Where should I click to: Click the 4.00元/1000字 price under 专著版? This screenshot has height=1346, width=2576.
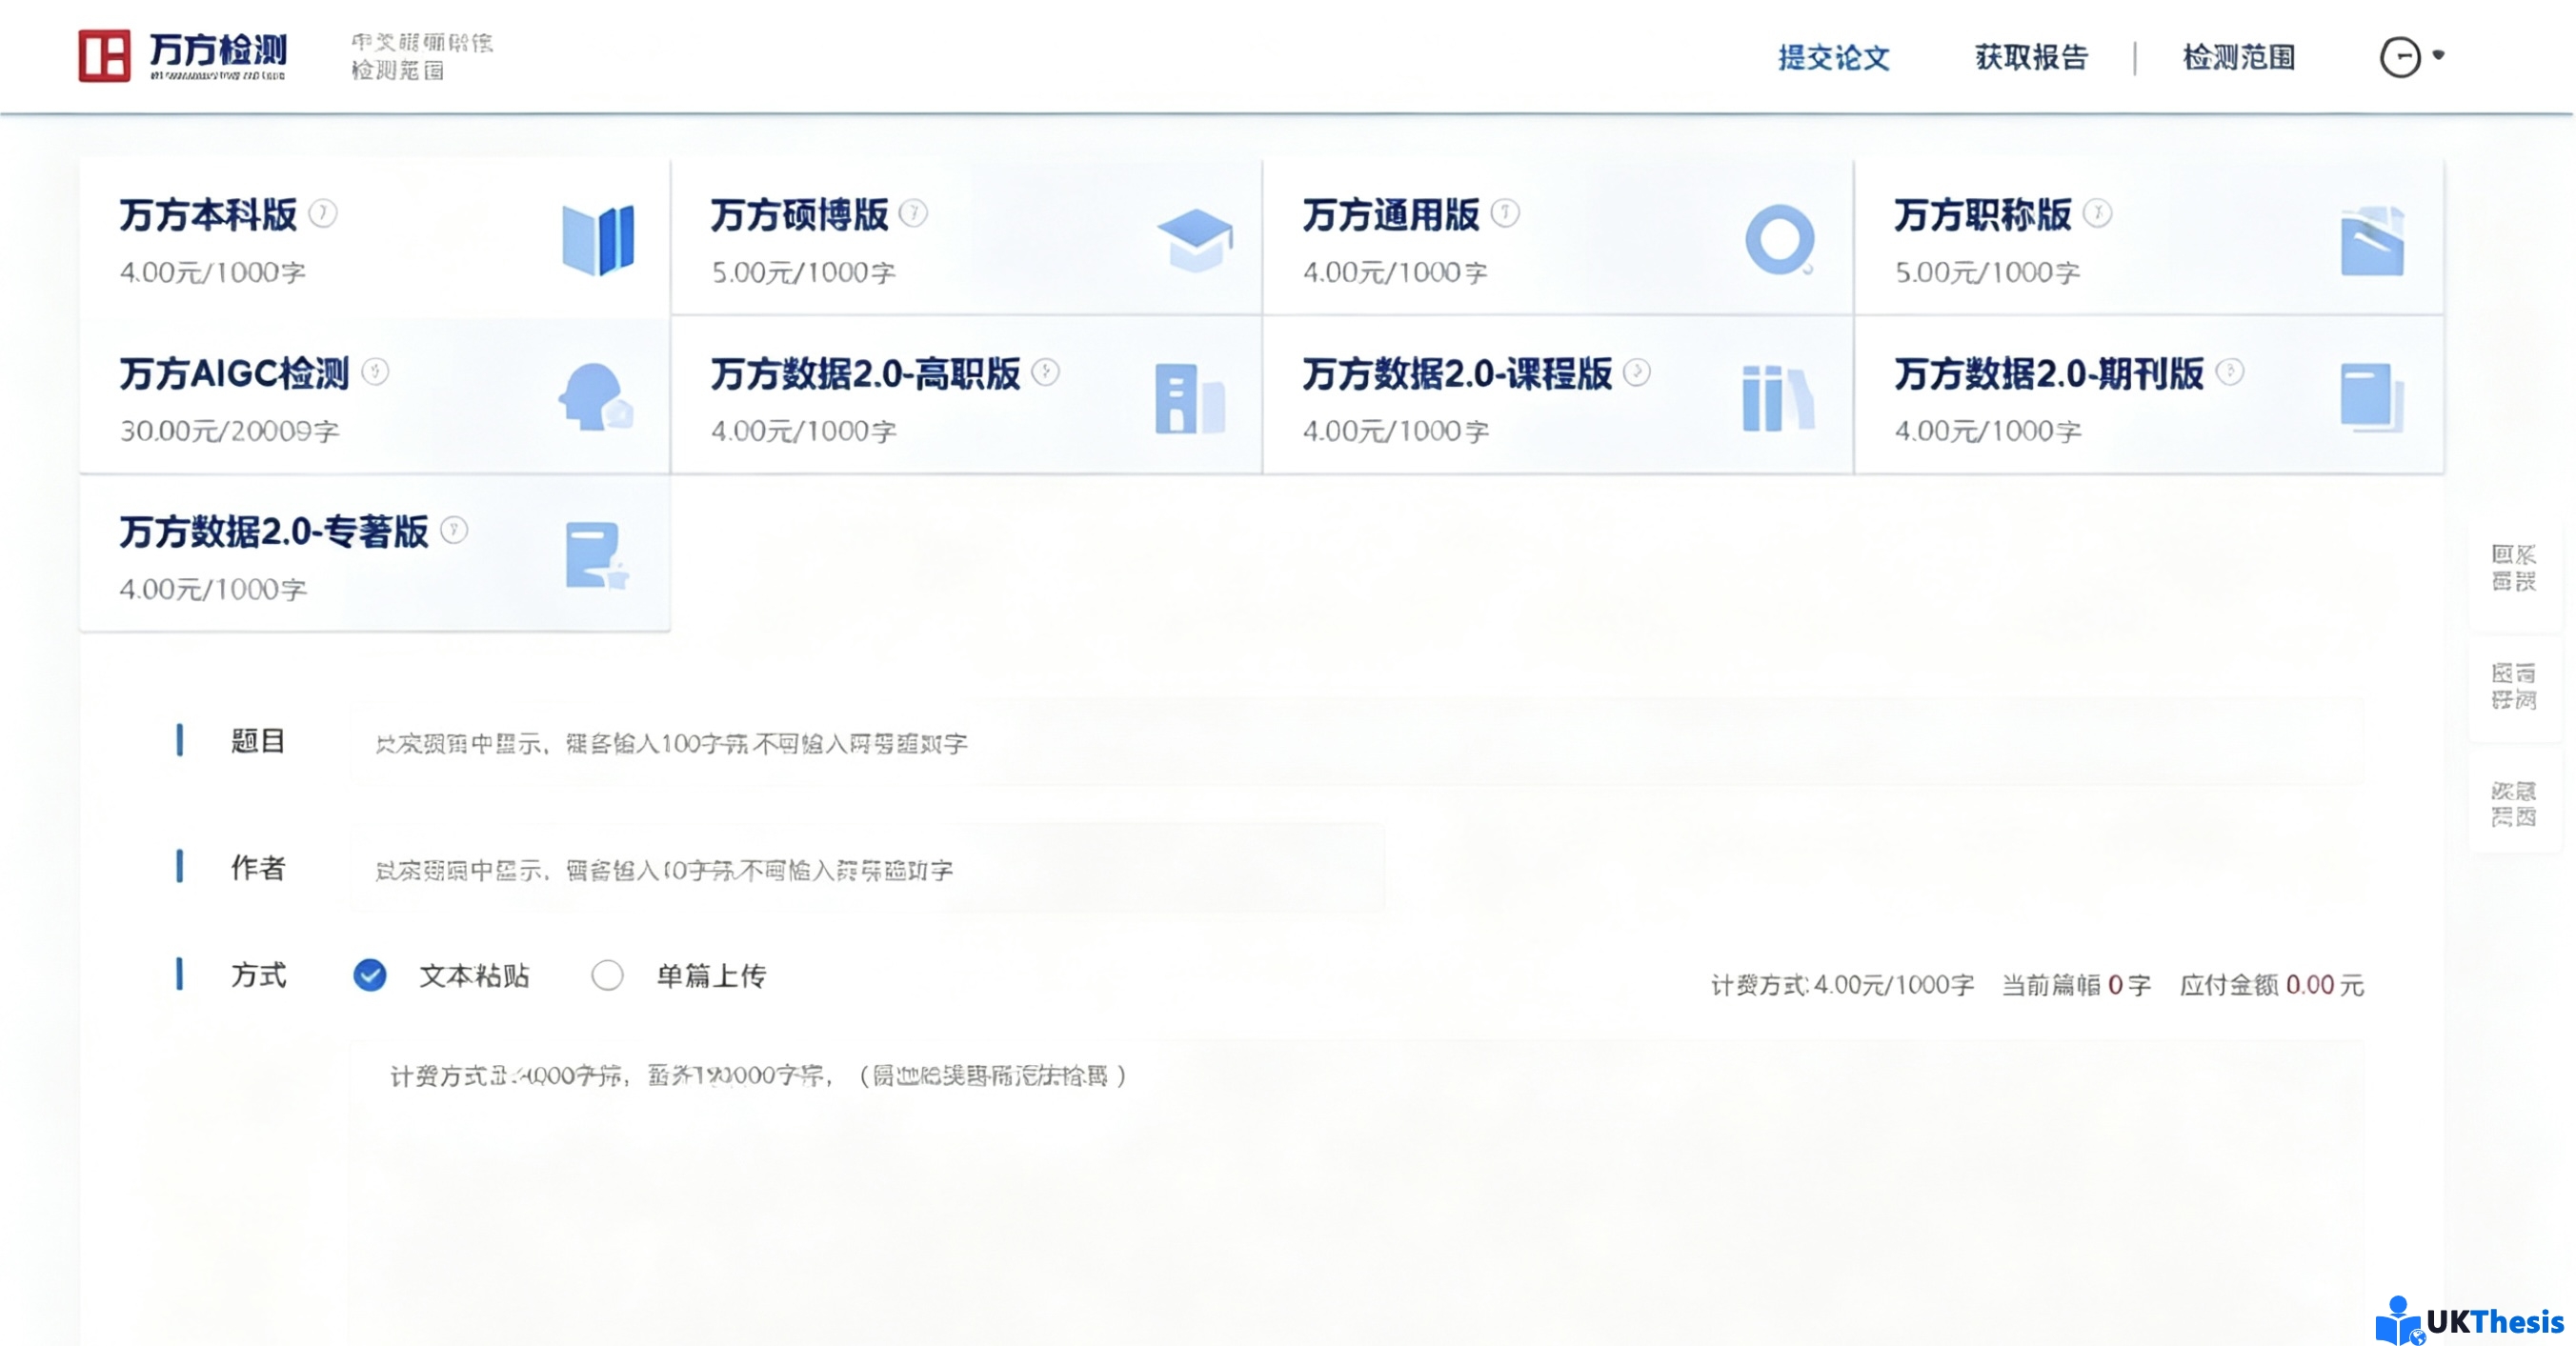213,588
